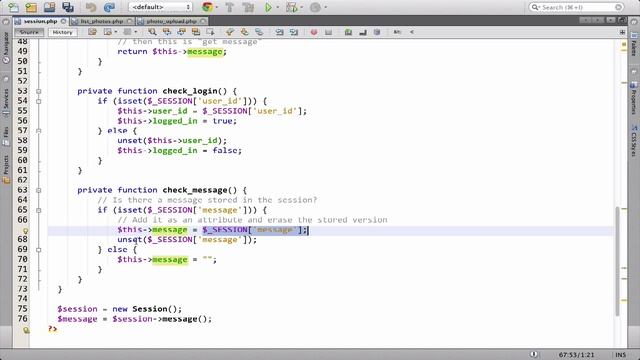
Task: Toggle Bookmark on current line
Action: coord(259,32)
